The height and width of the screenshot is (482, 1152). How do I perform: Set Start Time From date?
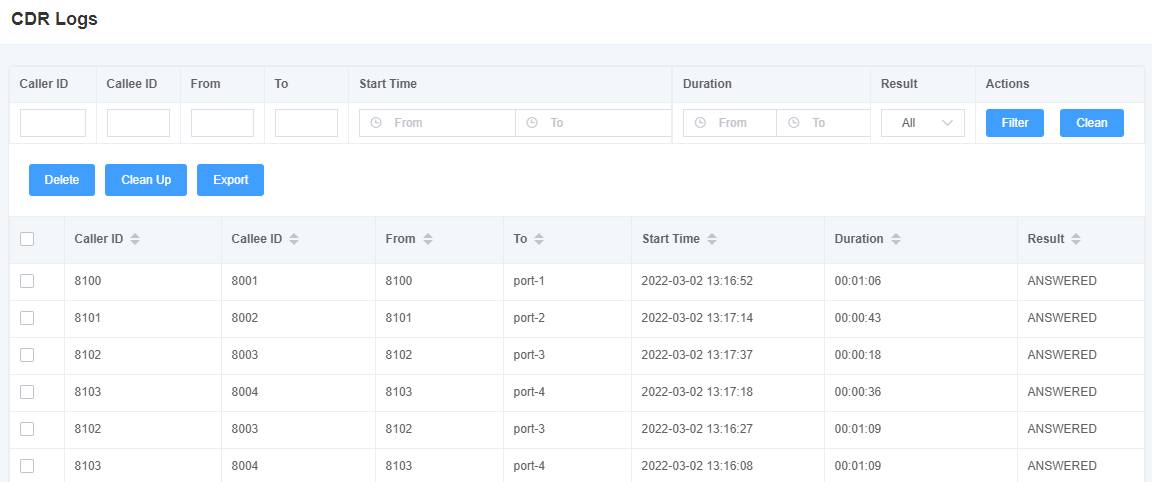tap(437, 123)
